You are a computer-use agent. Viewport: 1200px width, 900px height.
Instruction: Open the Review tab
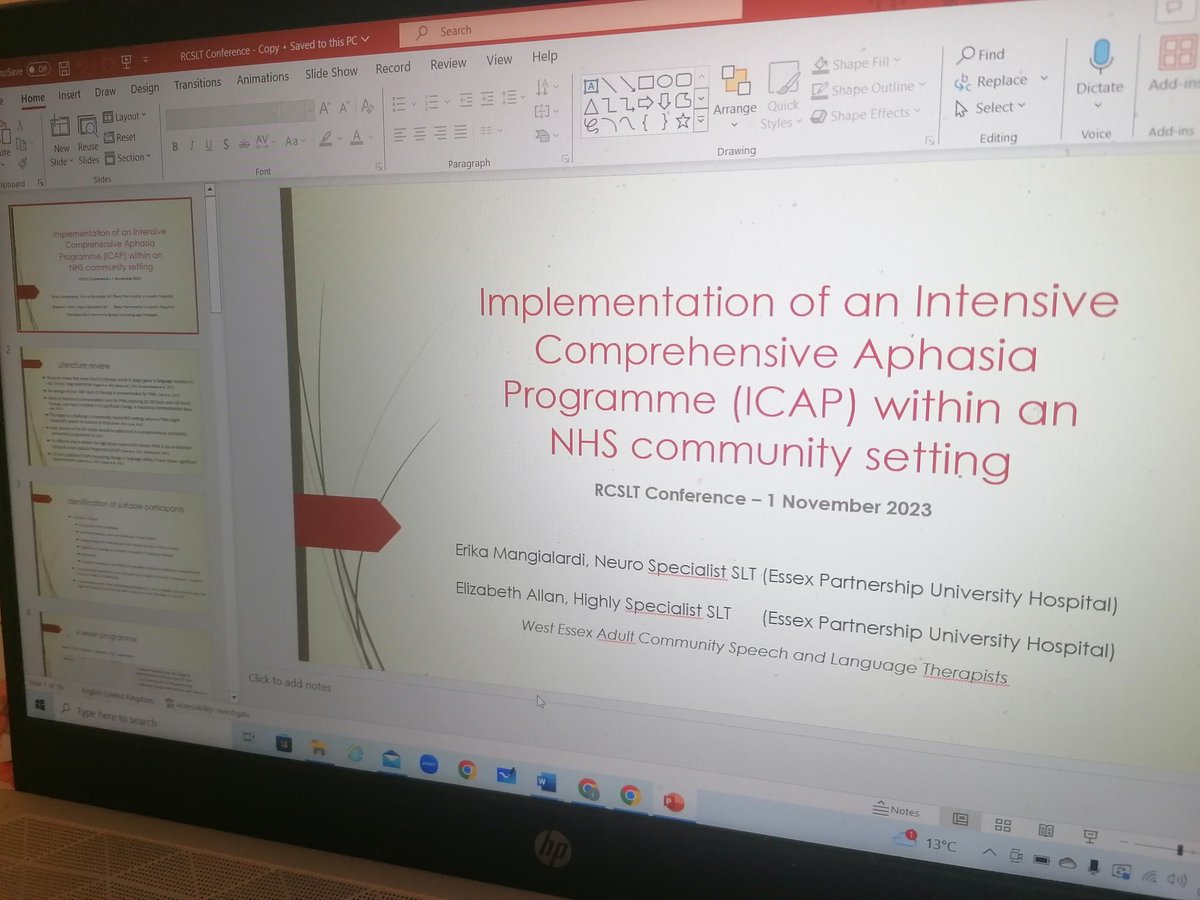[448, 63]
